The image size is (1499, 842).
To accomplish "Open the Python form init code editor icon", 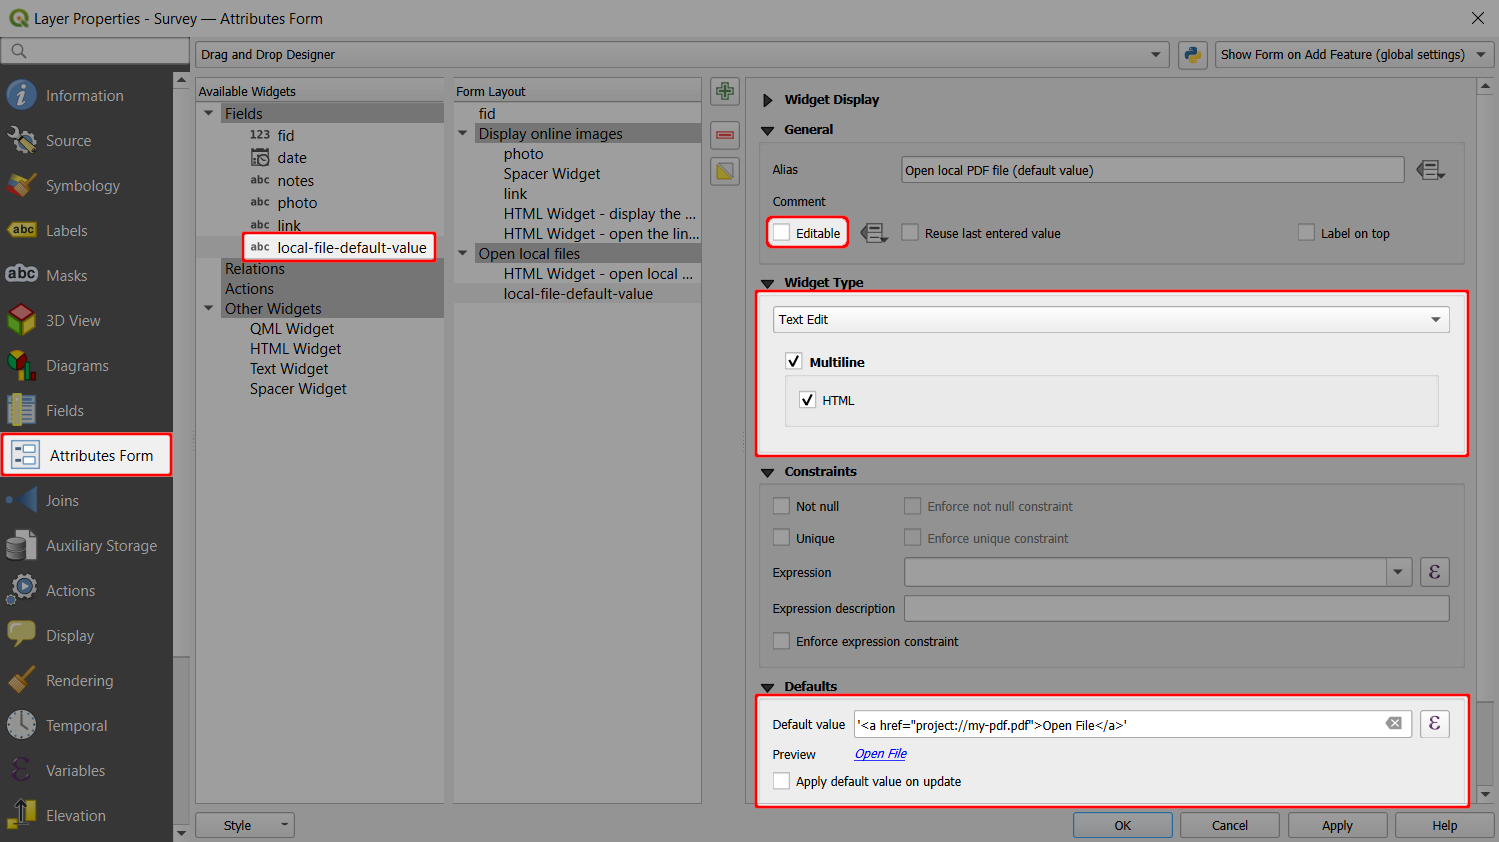I will pos(1192,54).
